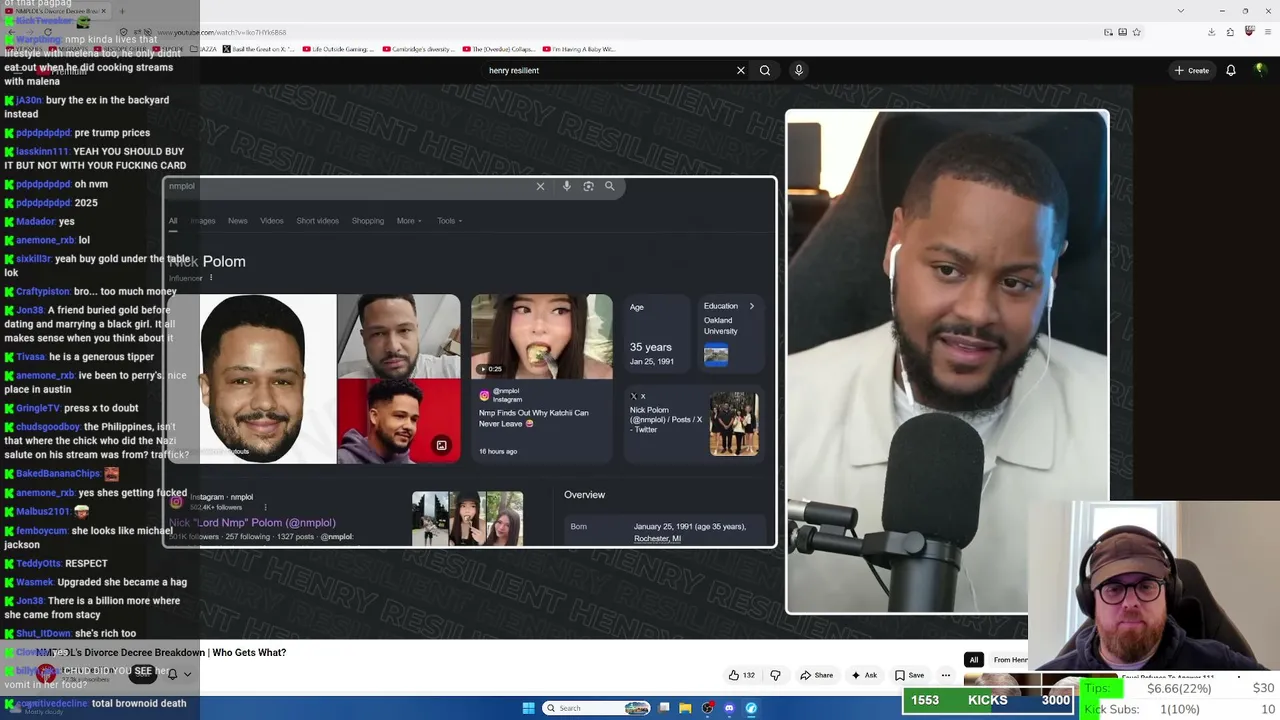Open more actions menu below video

click(946, 675)
